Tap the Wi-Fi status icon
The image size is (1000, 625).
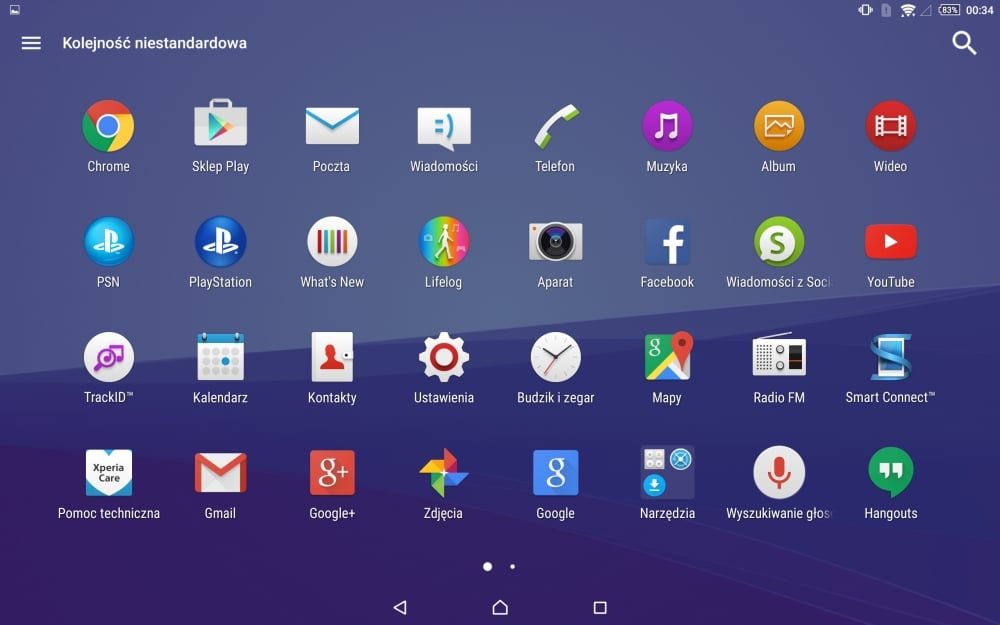[908, 10]
